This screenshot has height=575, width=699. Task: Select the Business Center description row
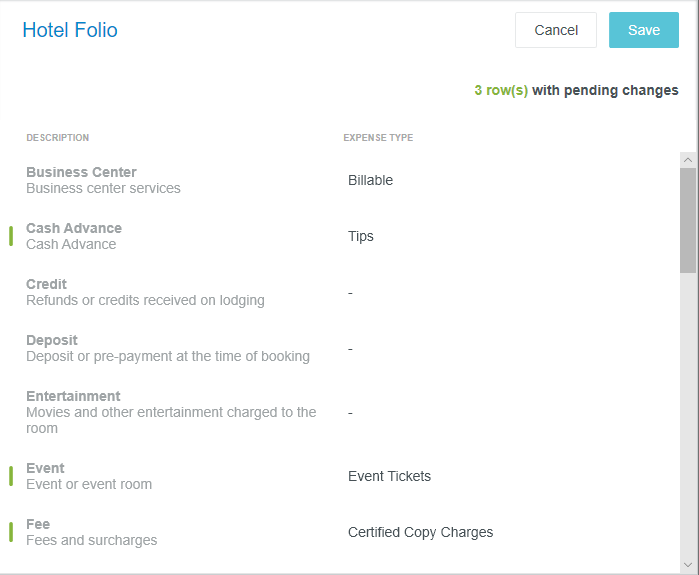coord(103,180)
